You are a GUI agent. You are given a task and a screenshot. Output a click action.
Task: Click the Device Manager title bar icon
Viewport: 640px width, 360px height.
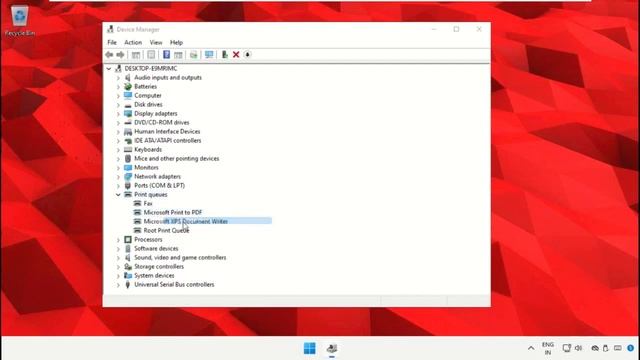tap(110, 29)
